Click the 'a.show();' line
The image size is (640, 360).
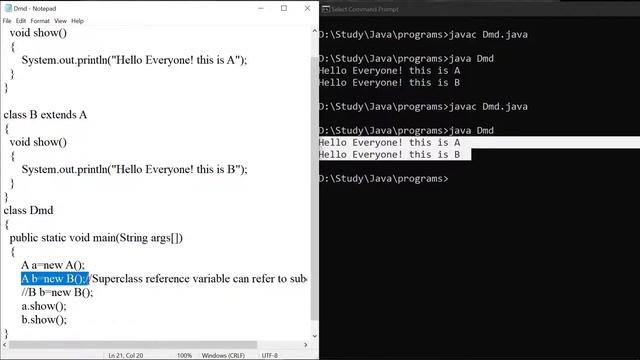tap(44, 306)
